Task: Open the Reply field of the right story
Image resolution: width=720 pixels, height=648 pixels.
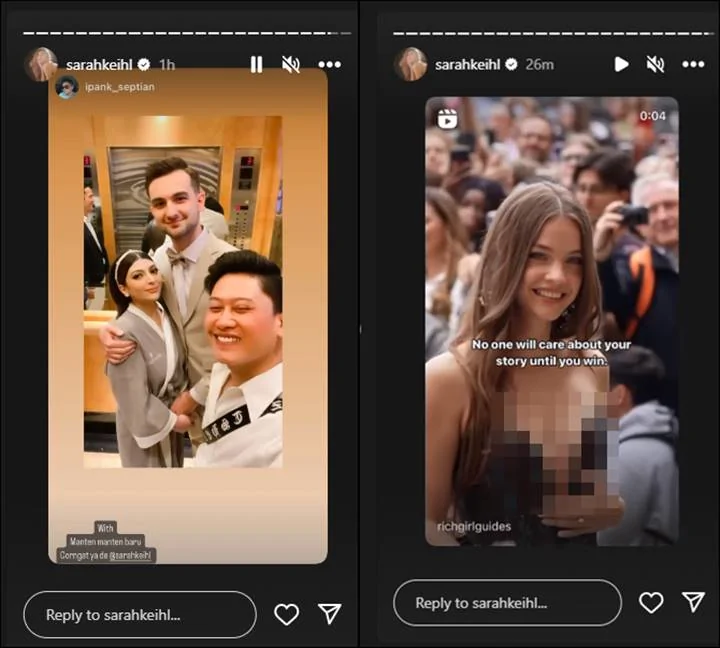Action: 507,603
